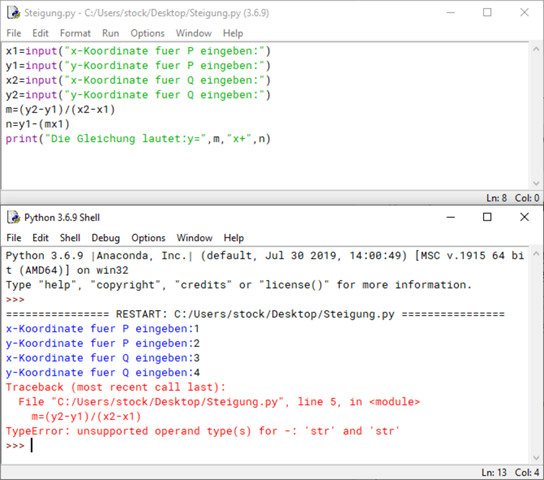Click 'Ln: 8' in editor status bar
Screen dimensions: 544x480
(496, 198)
